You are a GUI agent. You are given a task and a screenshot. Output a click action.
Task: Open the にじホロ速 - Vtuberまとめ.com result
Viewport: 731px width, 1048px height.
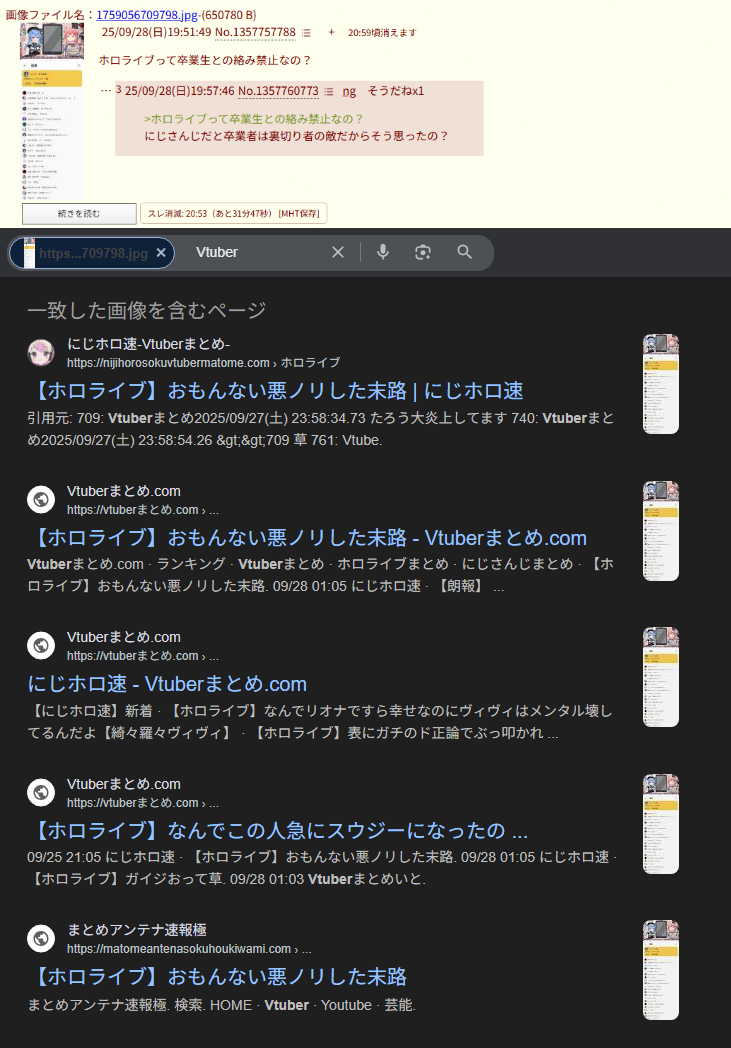pos(168,684)
